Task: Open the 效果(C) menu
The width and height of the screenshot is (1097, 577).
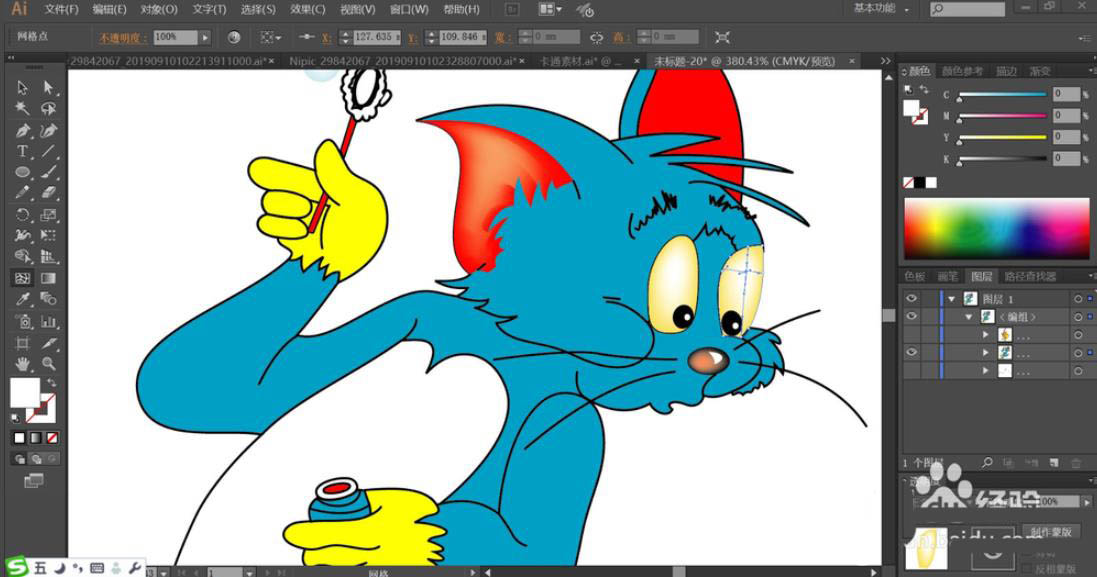Action: coord(308,9)
